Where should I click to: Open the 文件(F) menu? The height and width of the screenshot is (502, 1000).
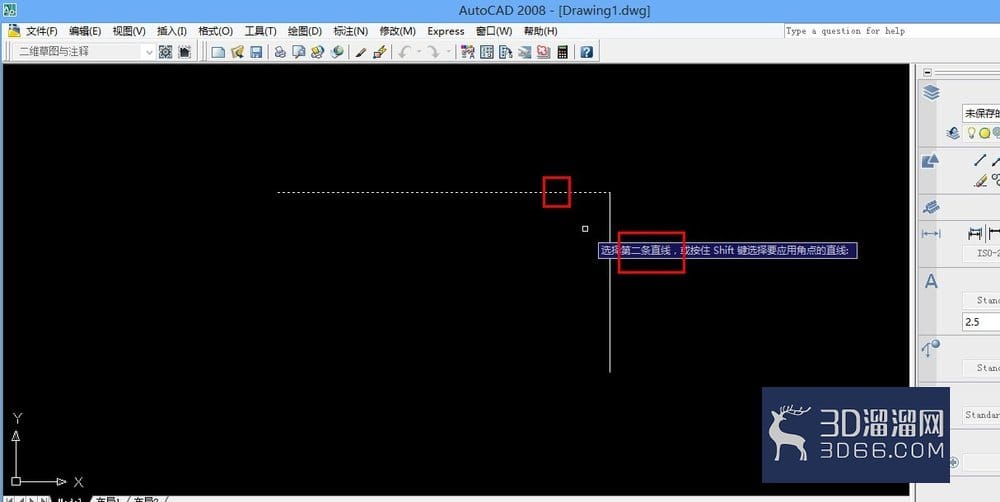coord(41,31)
